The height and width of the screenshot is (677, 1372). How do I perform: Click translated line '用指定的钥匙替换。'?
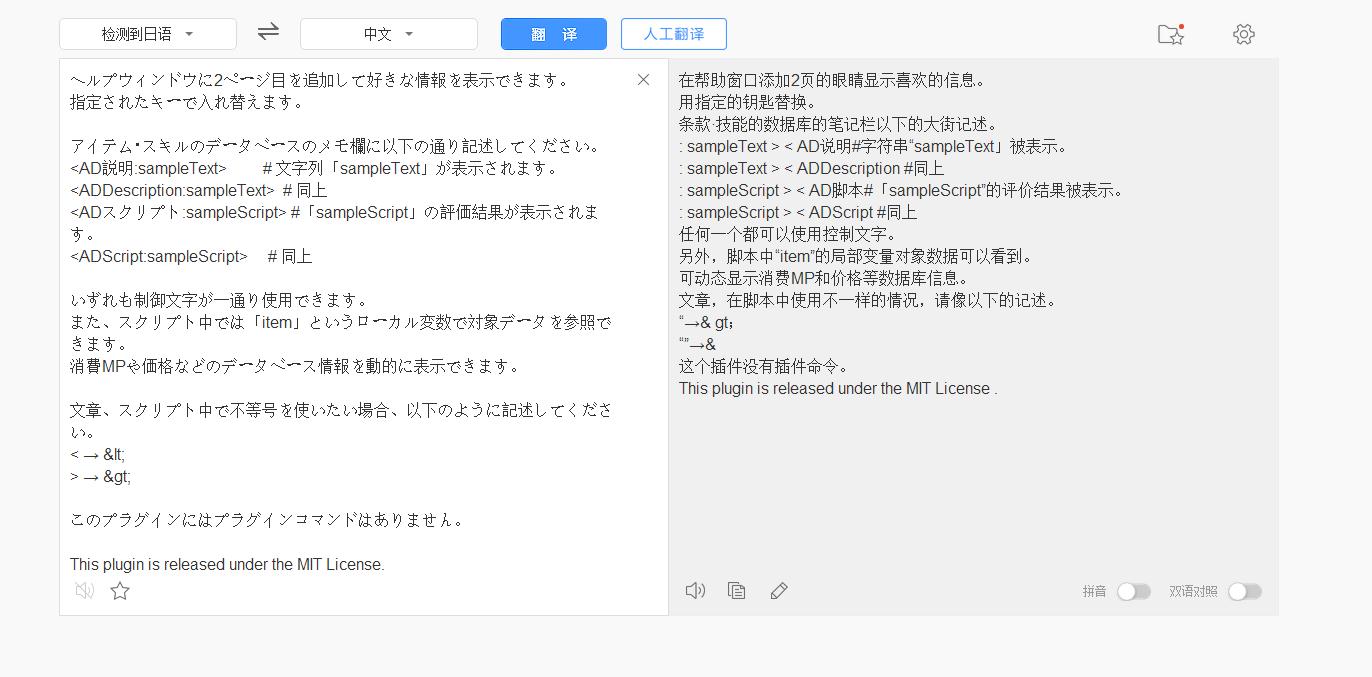click(748, 102)
